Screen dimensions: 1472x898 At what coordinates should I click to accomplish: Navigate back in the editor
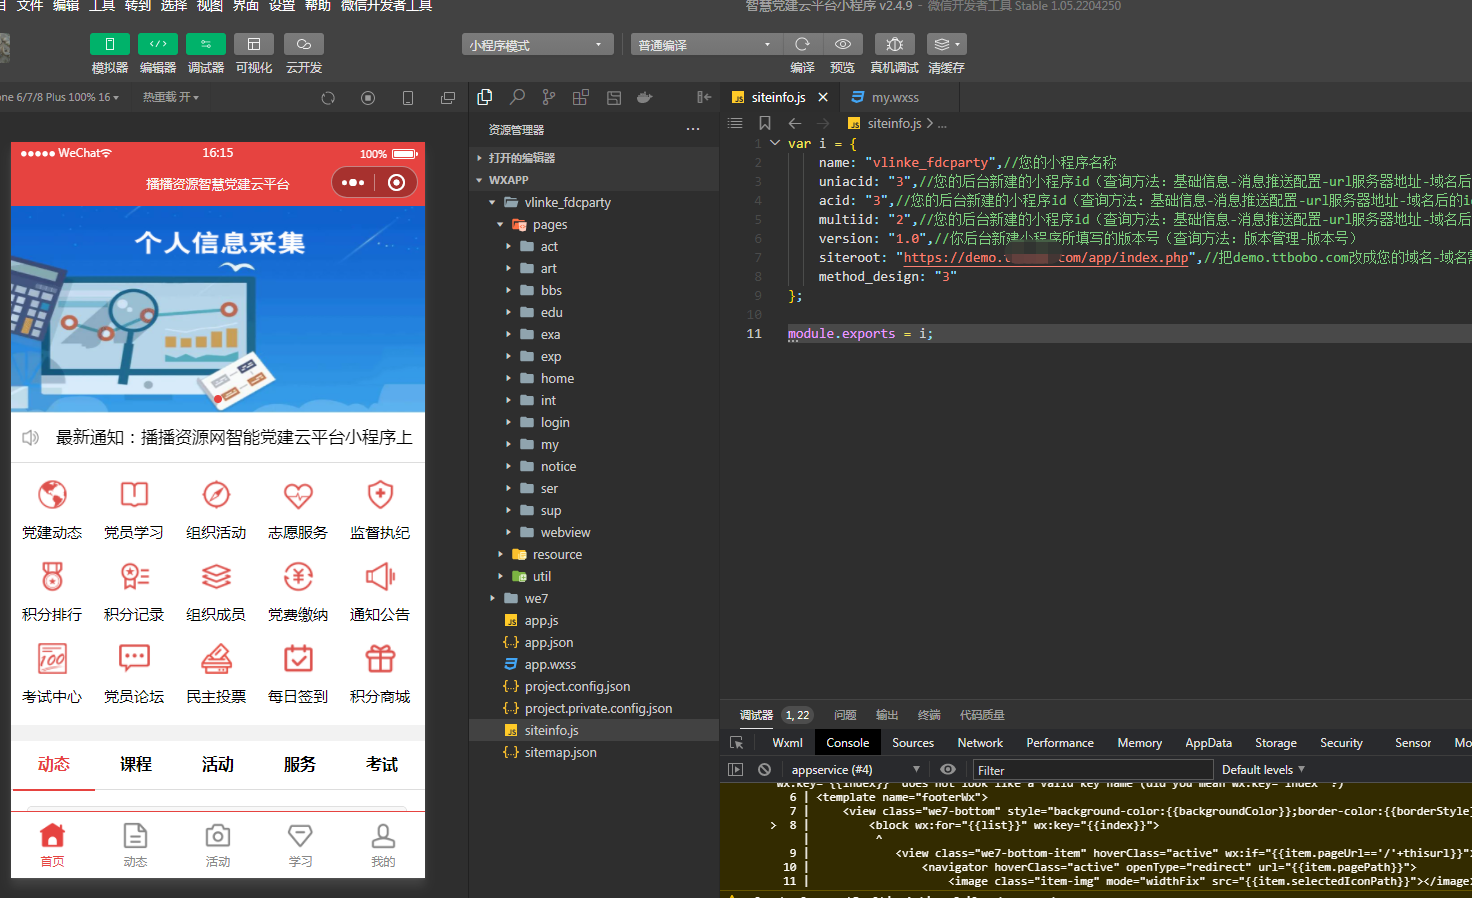tap(795, 123)
